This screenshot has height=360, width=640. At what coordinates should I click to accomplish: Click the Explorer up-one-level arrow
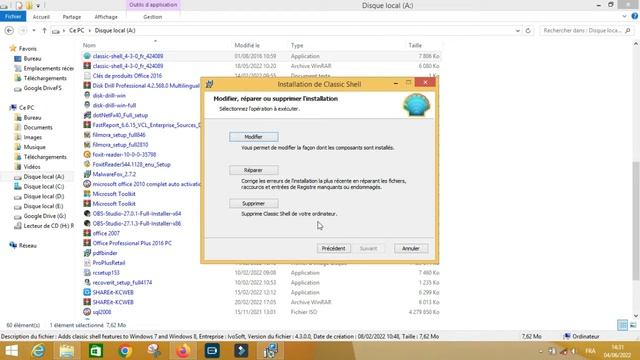[44, 31]
